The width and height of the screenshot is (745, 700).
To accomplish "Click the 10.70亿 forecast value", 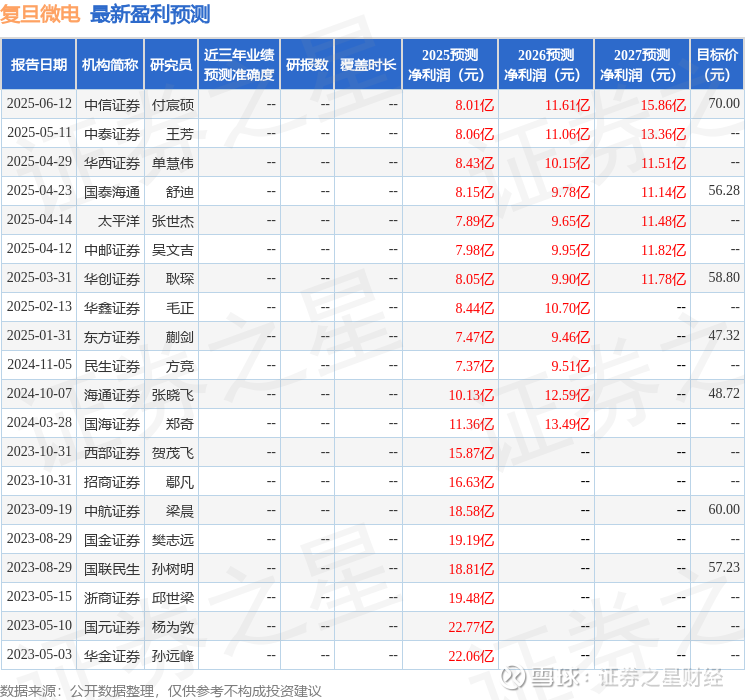I will click(x=567, y=308).
